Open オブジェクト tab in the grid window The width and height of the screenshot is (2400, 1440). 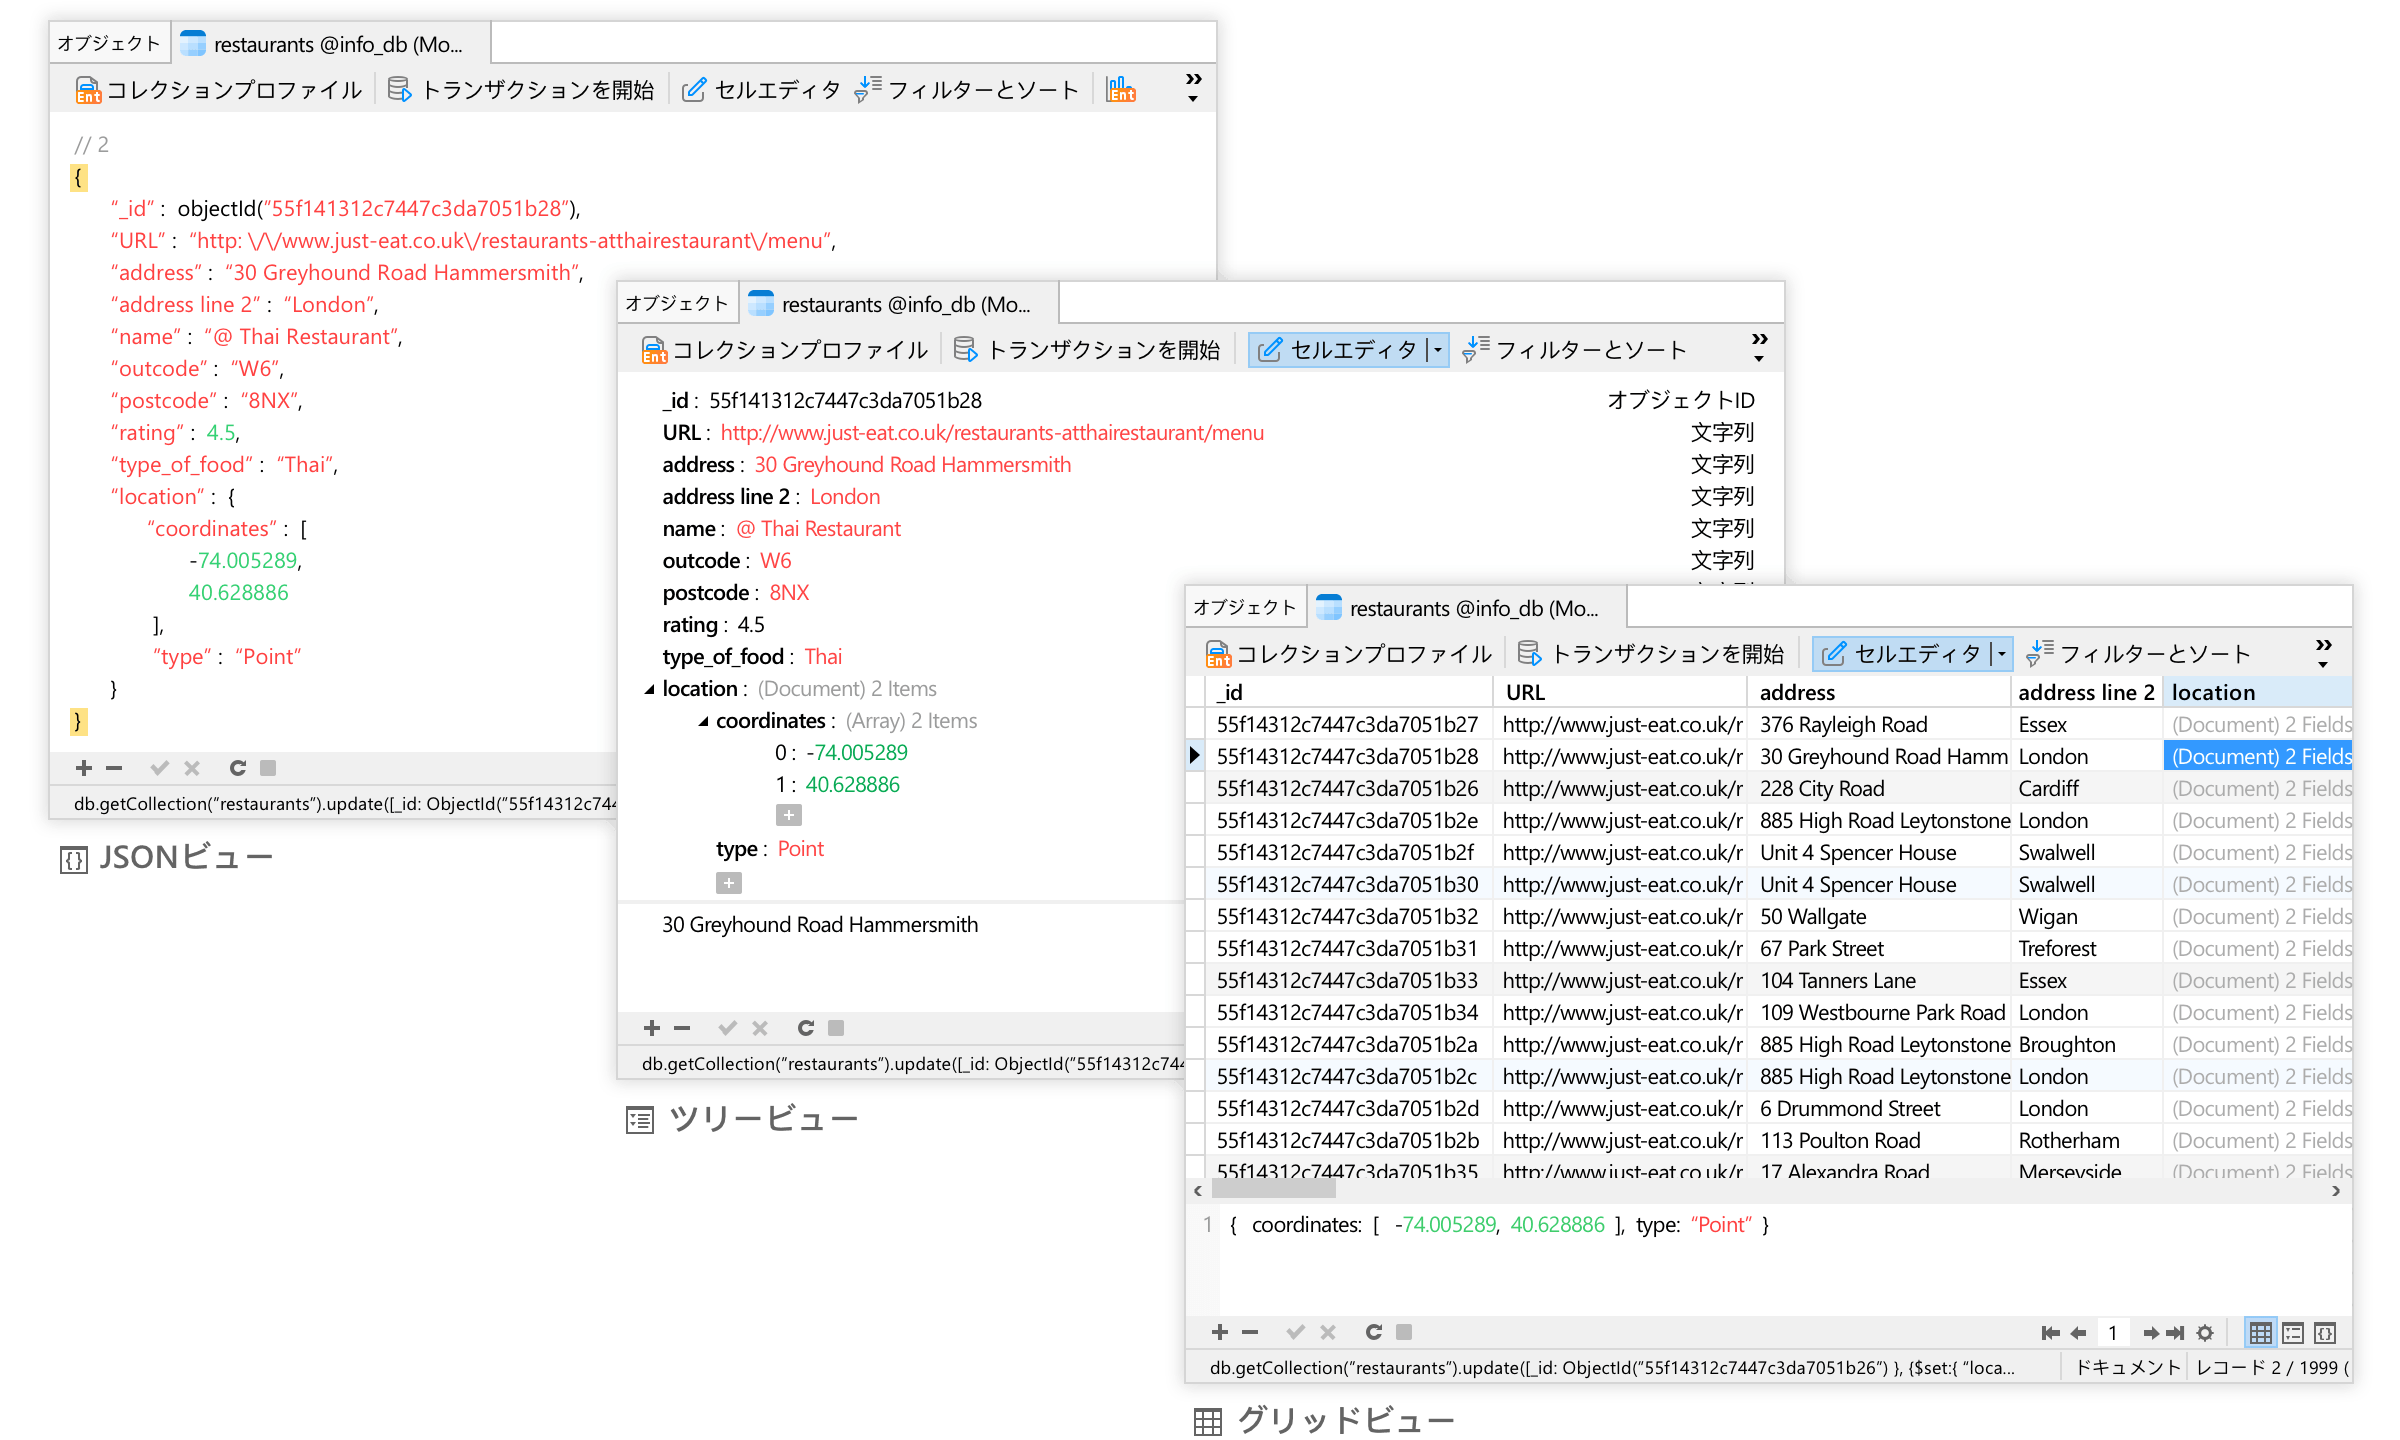[x=1245, y=608]
